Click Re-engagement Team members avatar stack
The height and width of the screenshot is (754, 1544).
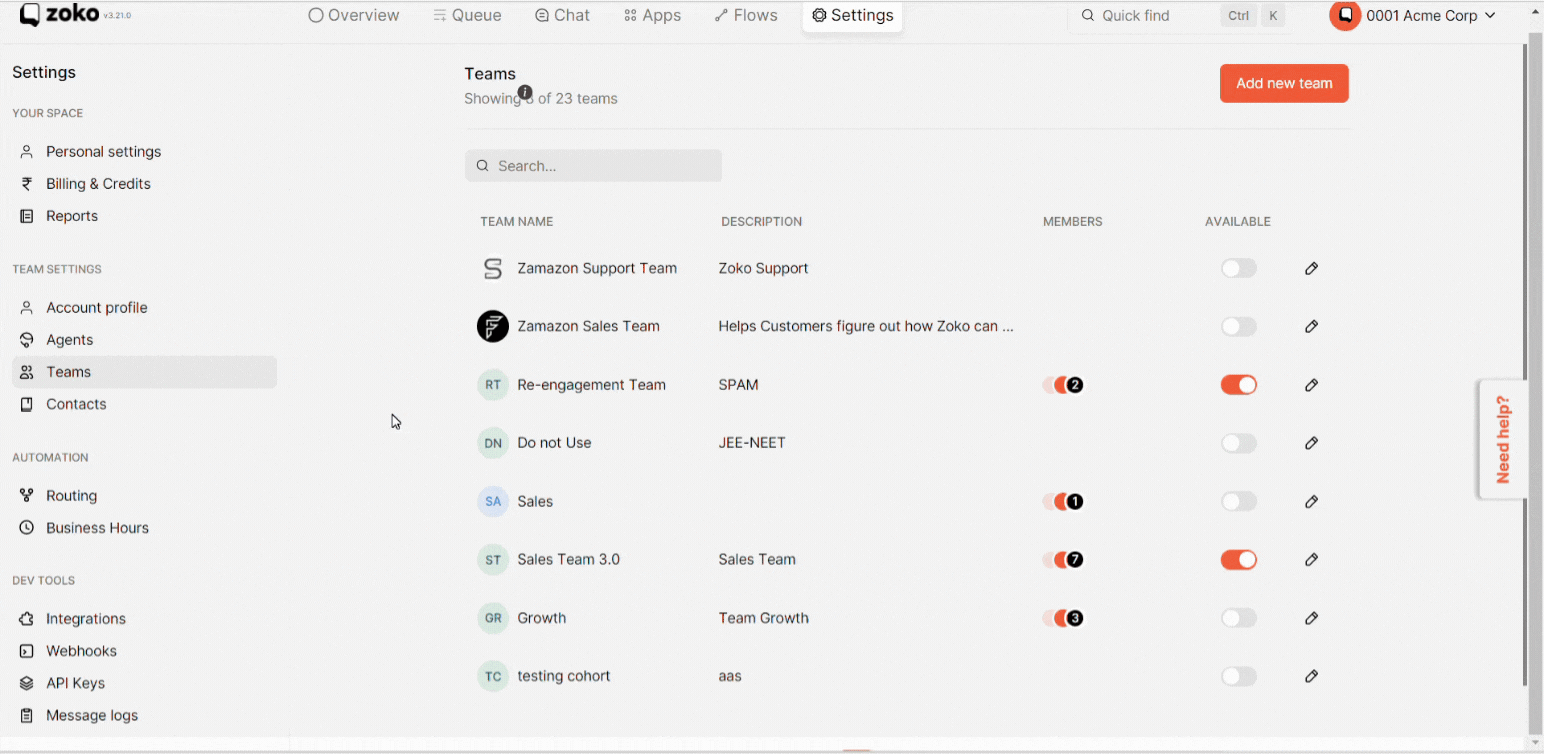click(1063, 385)
